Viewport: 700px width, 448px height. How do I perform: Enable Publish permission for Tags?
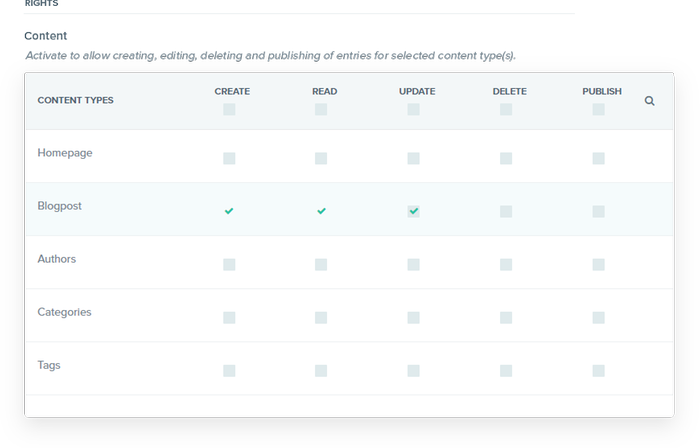pyautogui.click(x=599, y=371)
